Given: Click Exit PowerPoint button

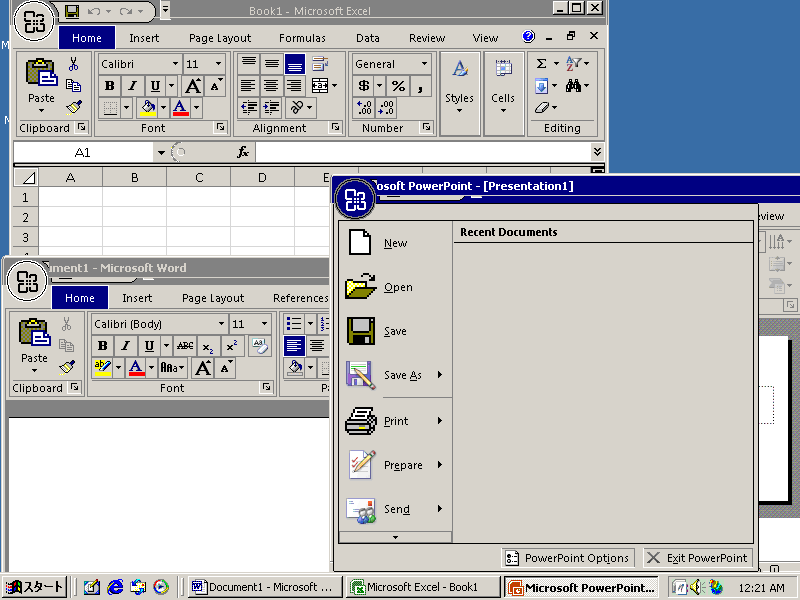Looking at the screenshot, I should 698,558.
